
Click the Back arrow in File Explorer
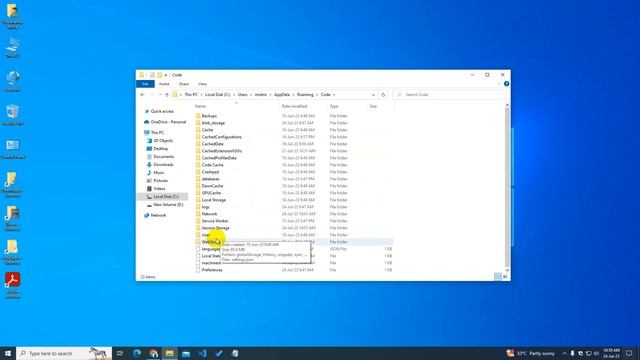click(142, 95)
